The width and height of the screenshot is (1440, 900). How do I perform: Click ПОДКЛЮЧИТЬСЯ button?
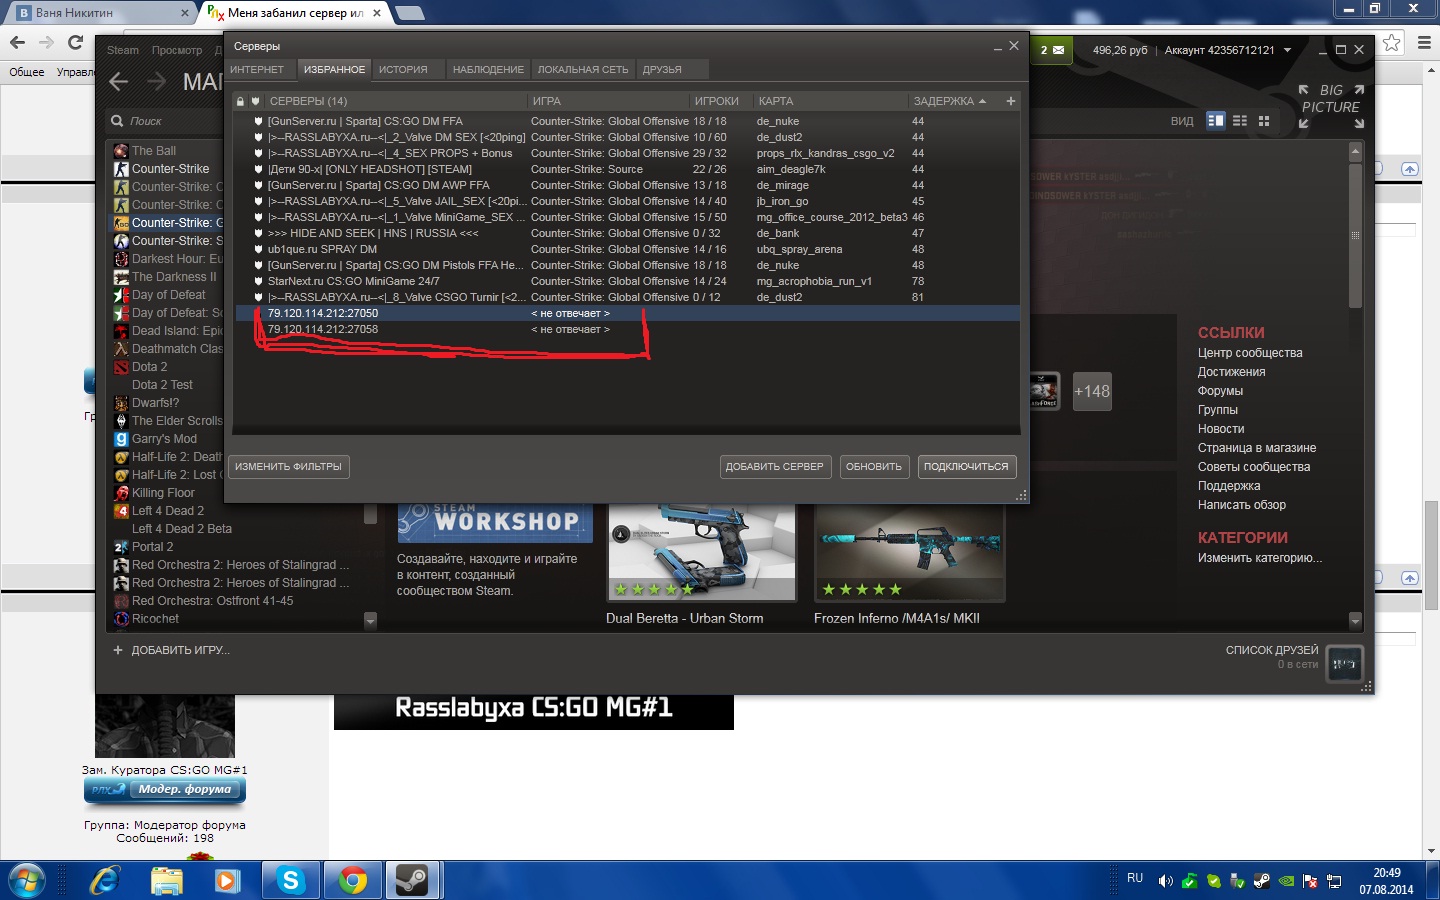click(966, 466)
